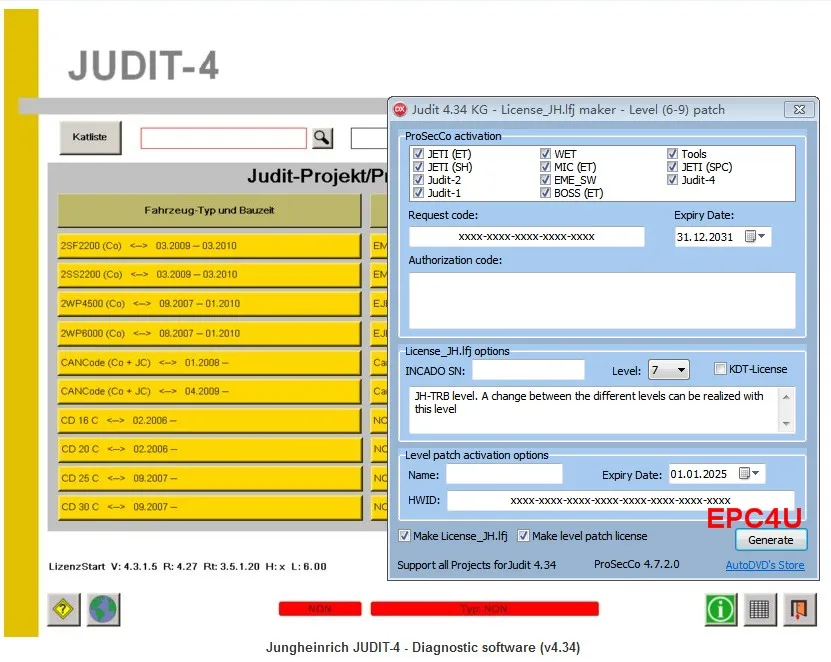The height and width of the screenshot is (662, 831).
Task: Click the magnifier search icon beside Katliste field
Action: (x=322, y=138)
